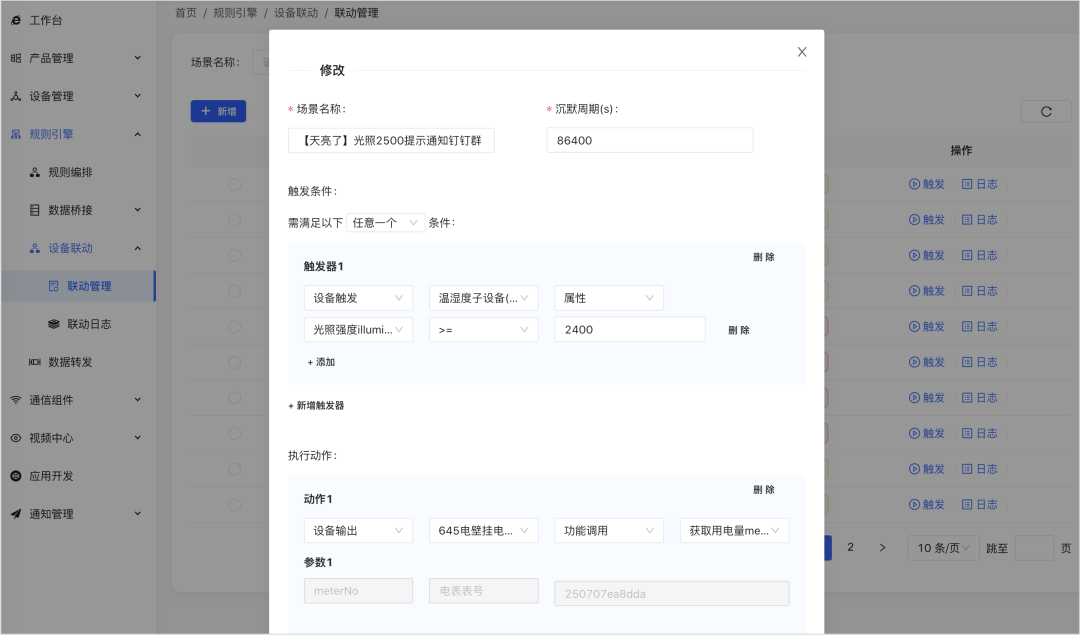Select the last table row radio button
This screenshot has width=1080, height=635.
click(x=234, y=505)
